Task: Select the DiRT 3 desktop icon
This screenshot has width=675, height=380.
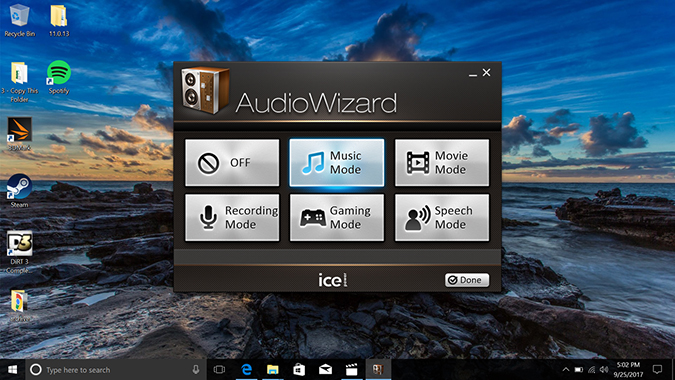Action: point(19,253)
